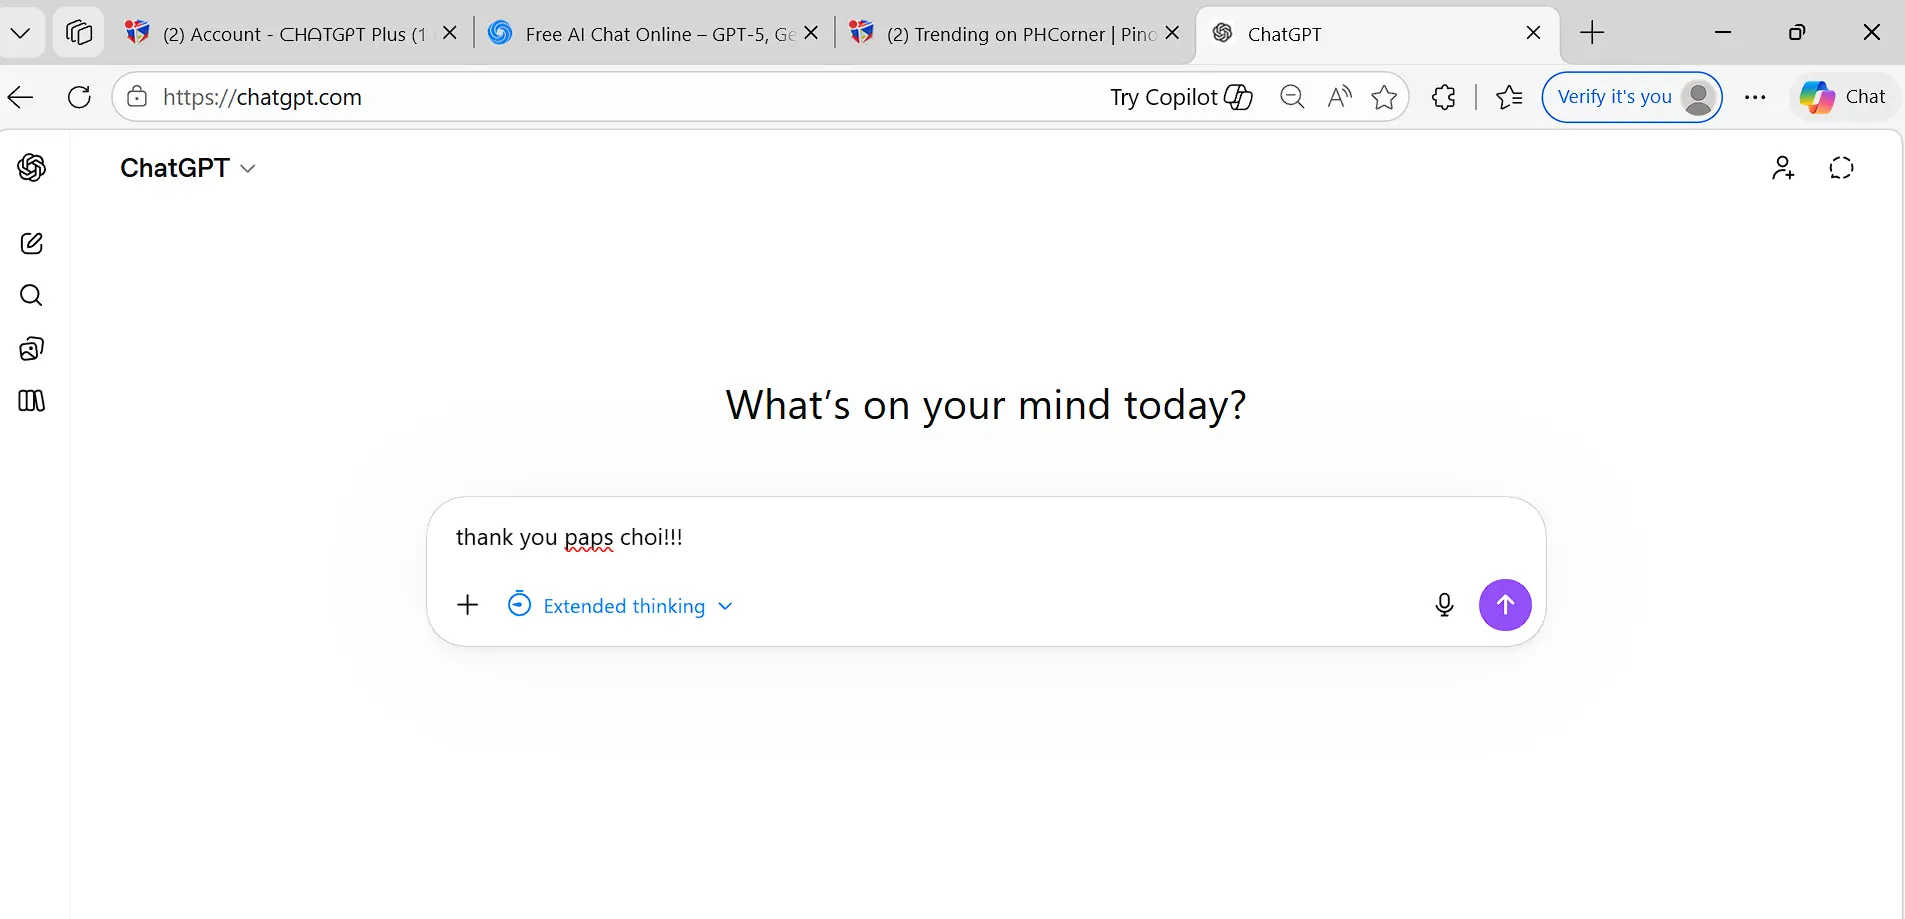Image resolution: width=1905 pixels, height=919 pixels.
Task: Add this page to favorites star icon
Action: 1384,97
